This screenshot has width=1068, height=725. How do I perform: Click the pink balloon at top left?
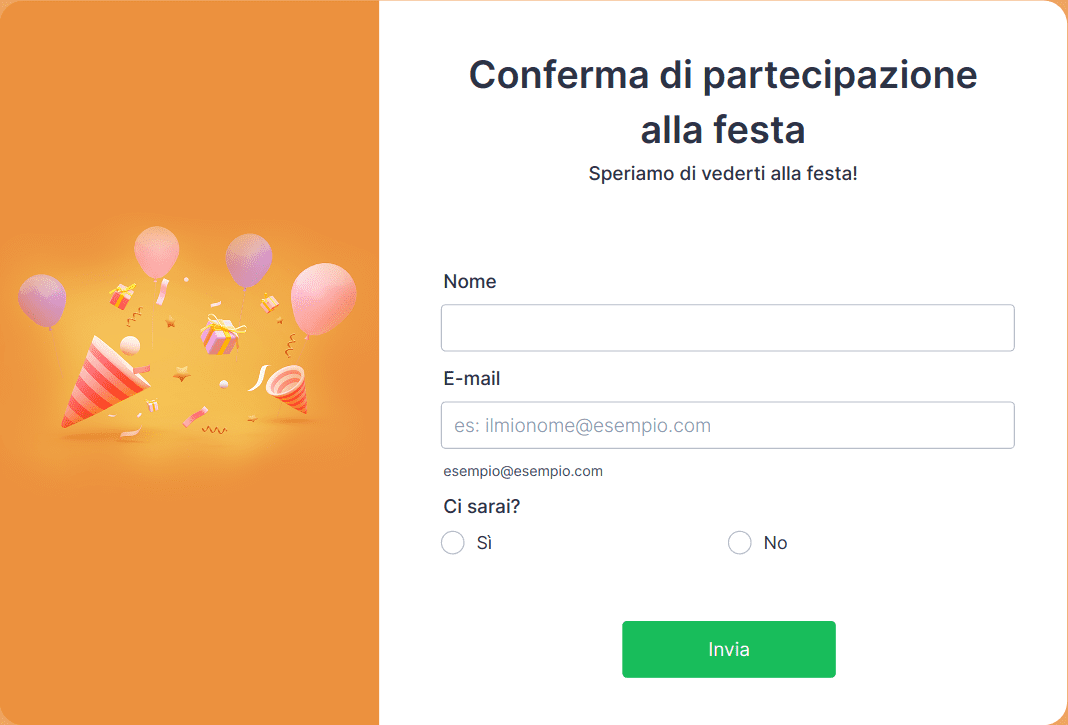click(x=156, y=250)
